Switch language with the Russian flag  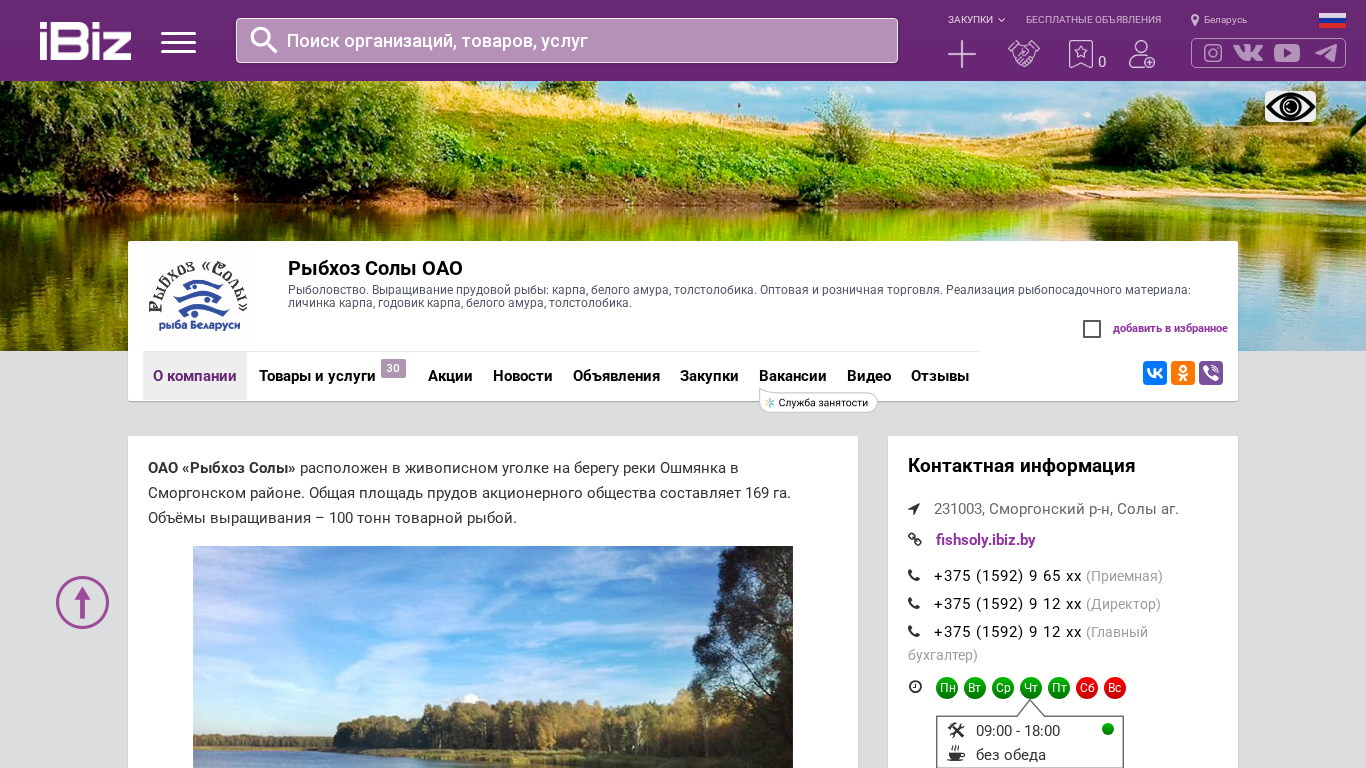1332,20
